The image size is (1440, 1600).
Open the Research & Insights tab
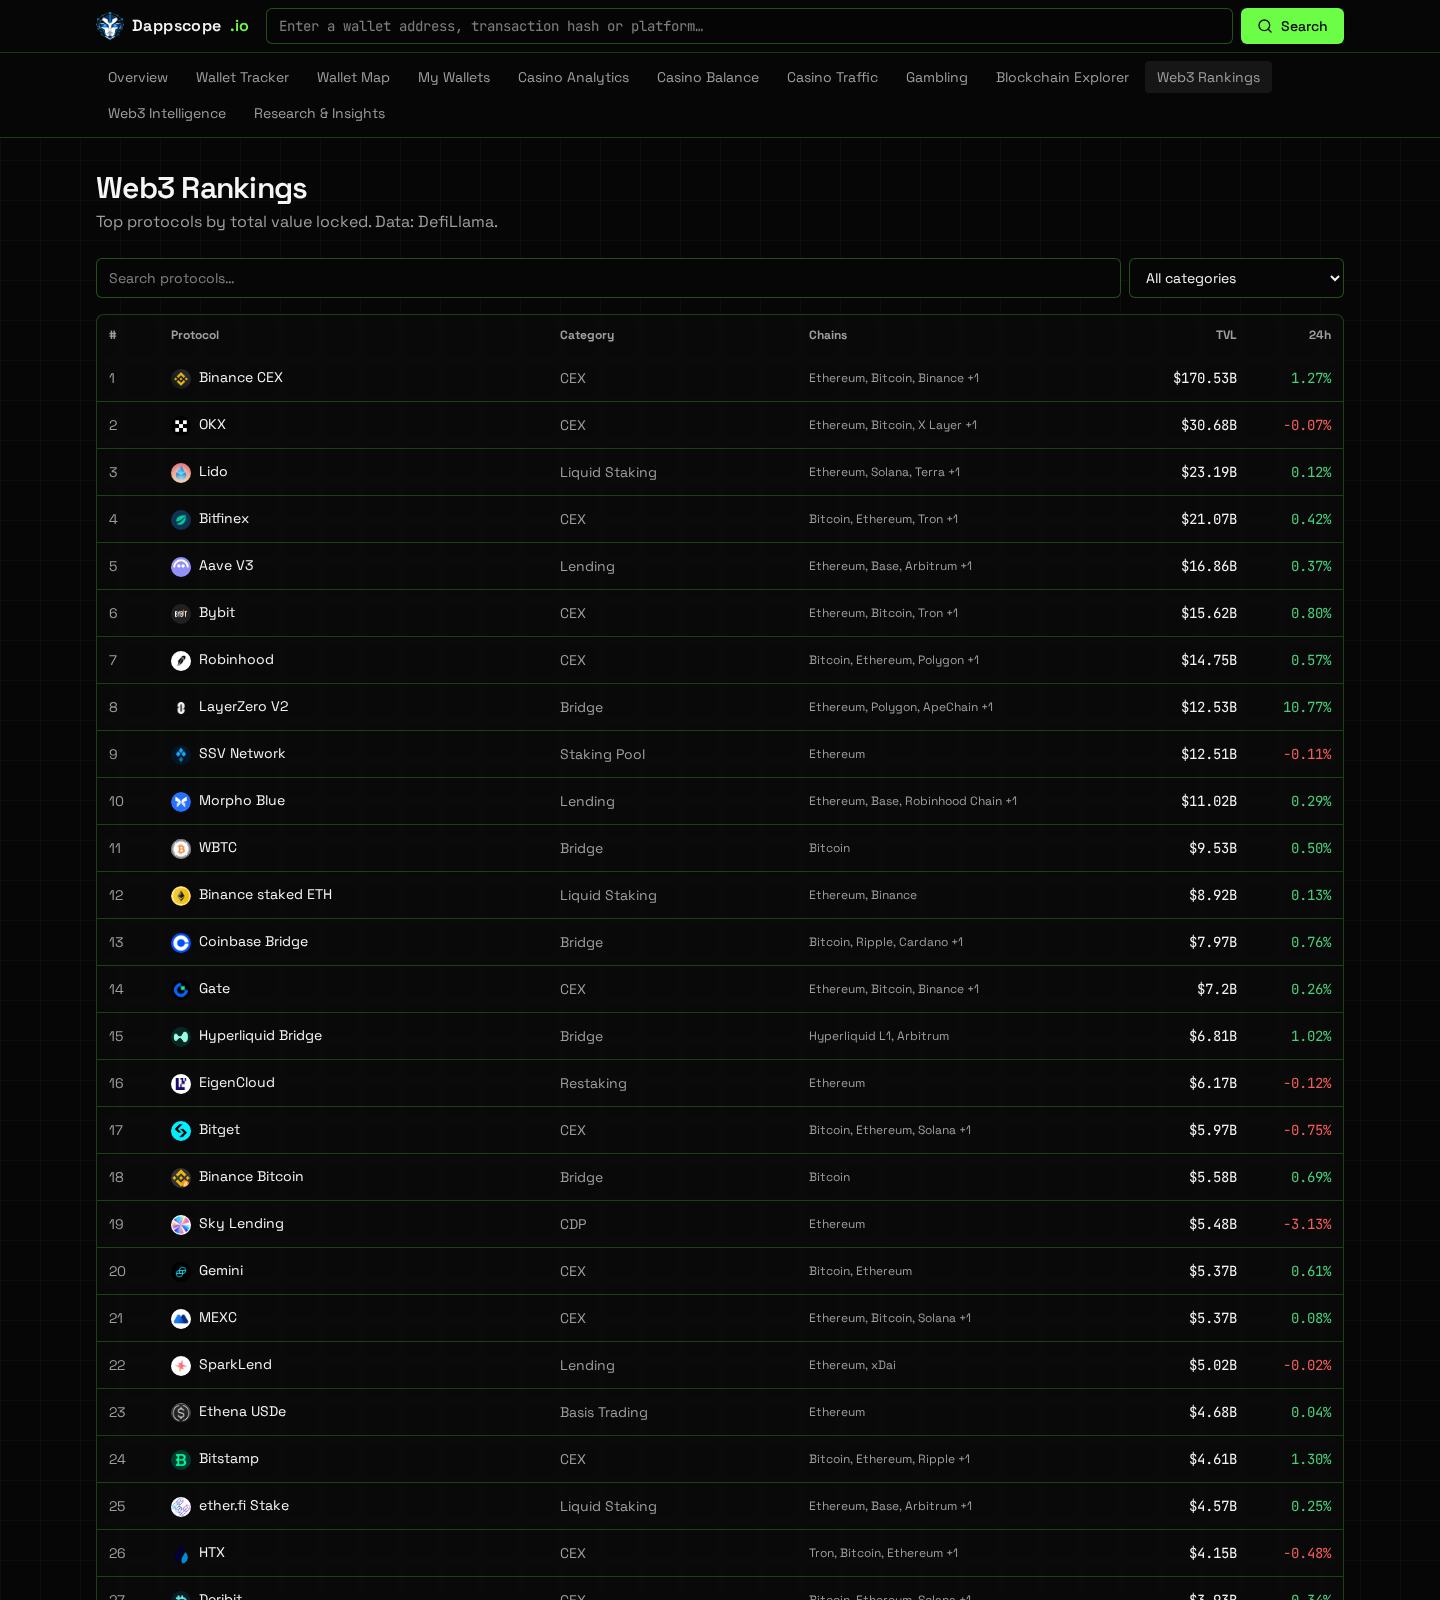(x=319, y=113)
